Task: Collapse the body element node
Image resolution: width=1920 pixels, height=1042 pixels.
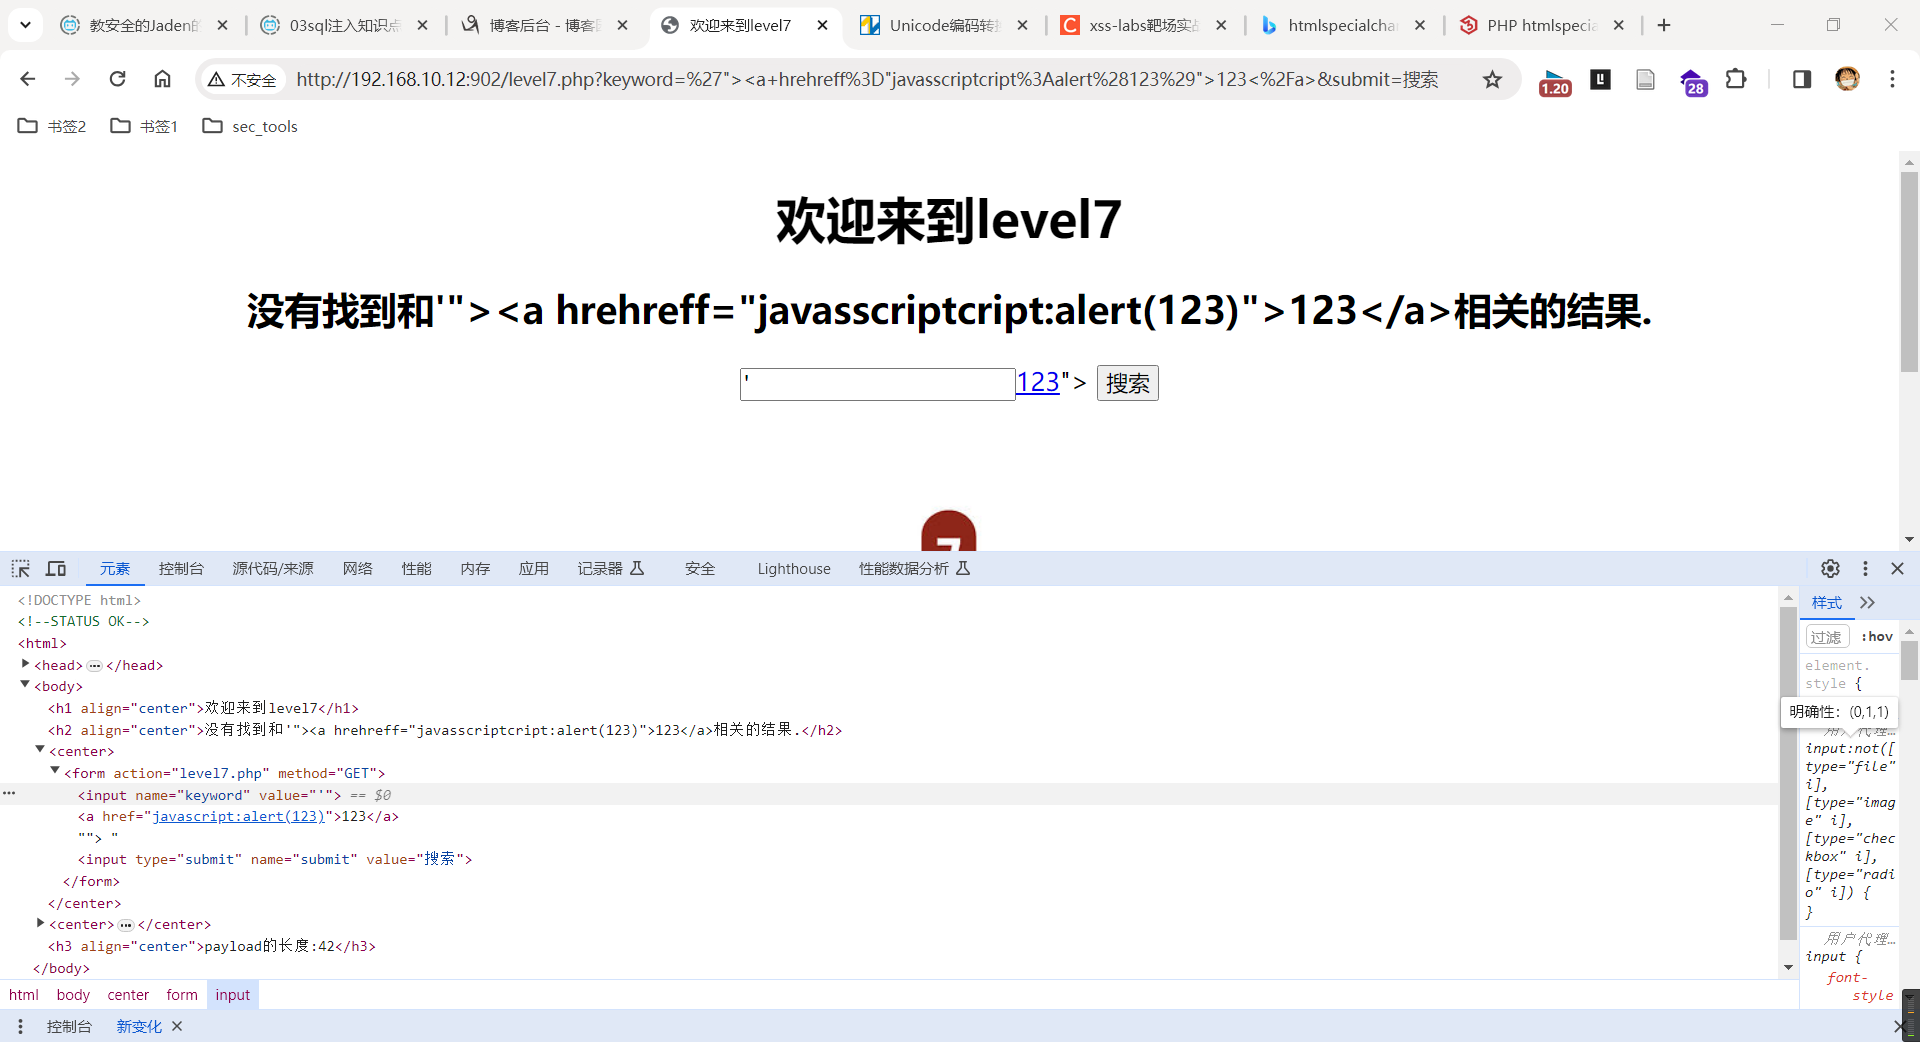Action: pyautogui.click(x=25, y=685)
